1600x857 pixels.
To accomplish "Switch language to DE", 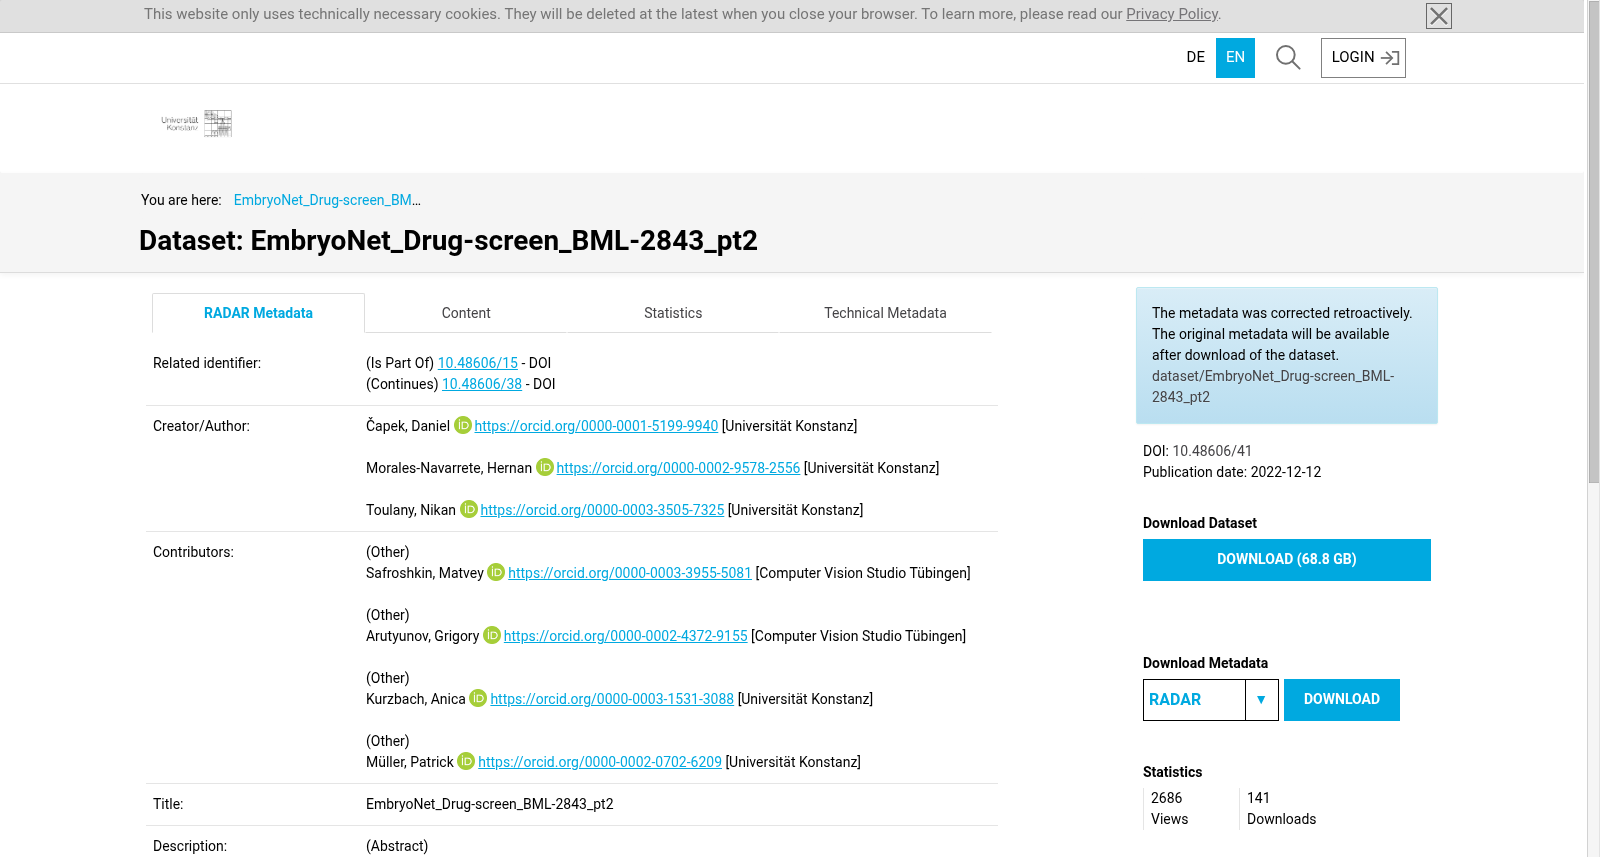I will pos(1196,58).
